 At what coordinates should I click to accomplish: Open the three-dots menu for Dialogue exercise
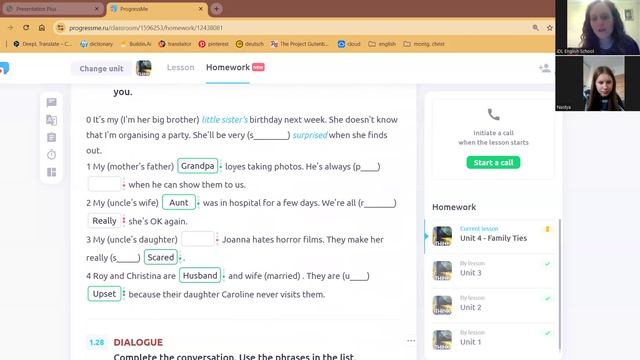(411, 341)
